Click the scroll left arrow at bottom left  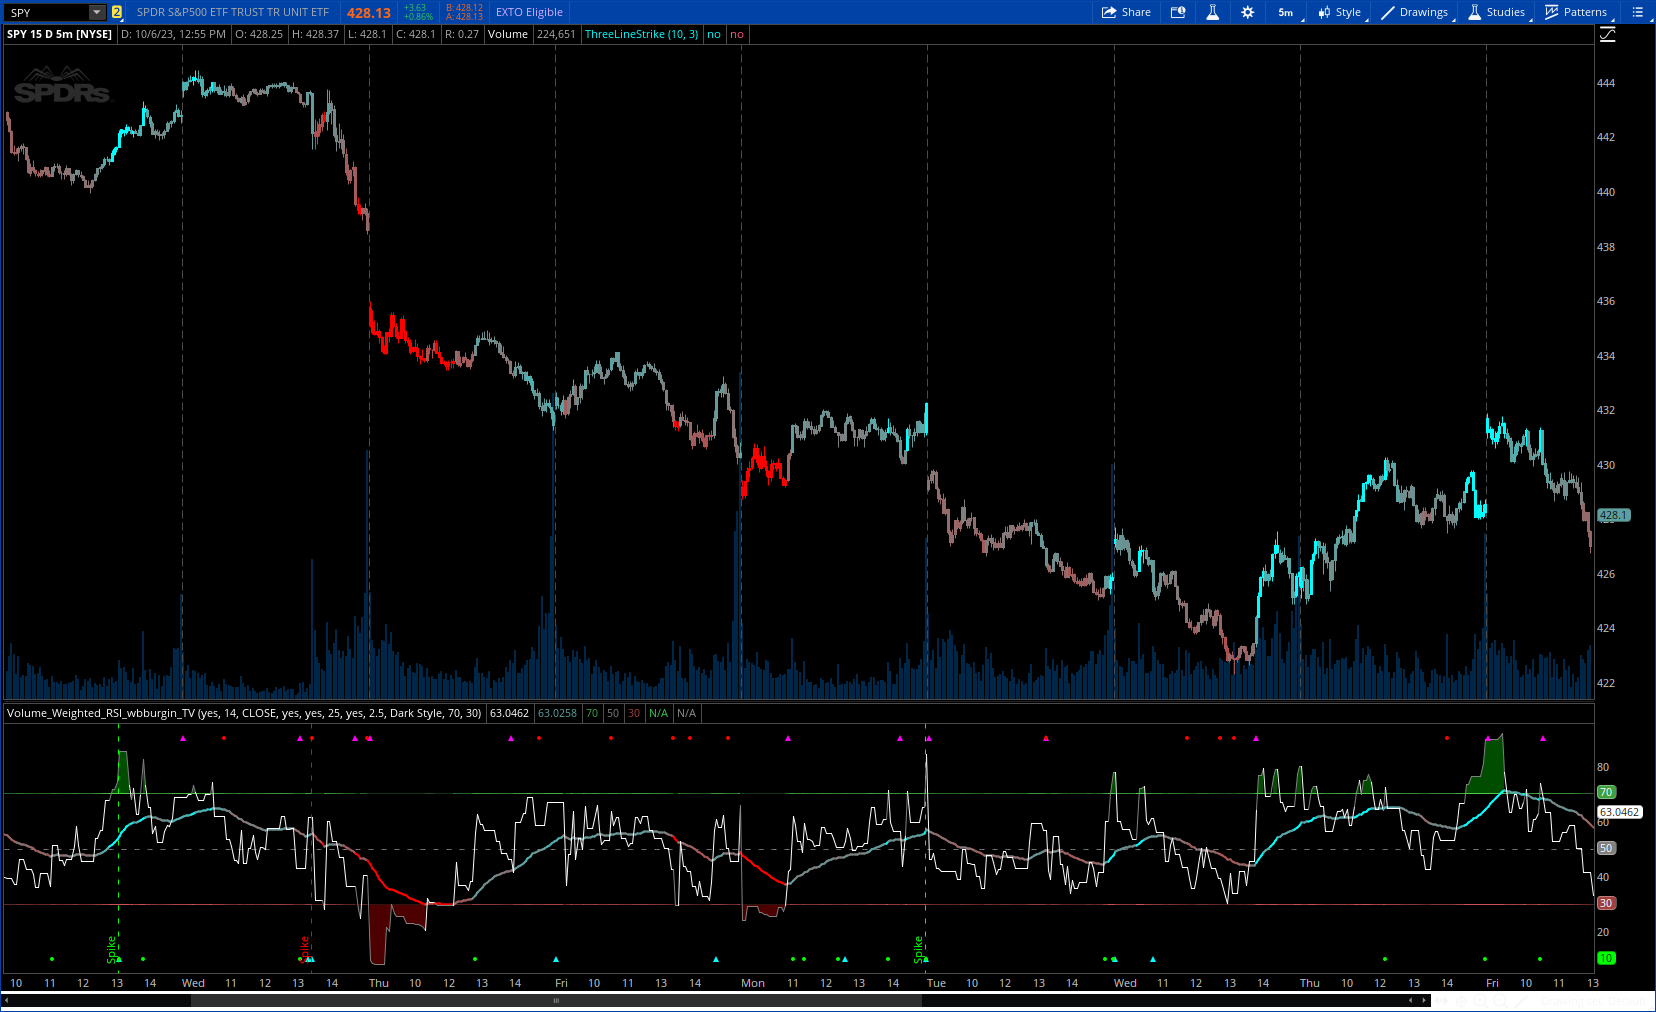(7, 1000)
